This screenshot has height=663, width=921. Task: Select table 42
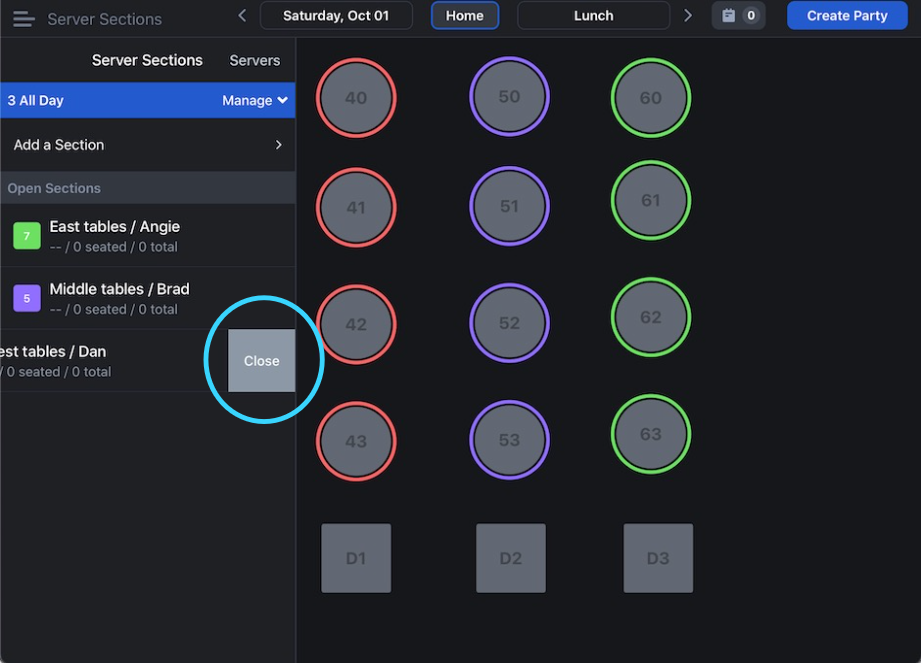pos(356,324)
